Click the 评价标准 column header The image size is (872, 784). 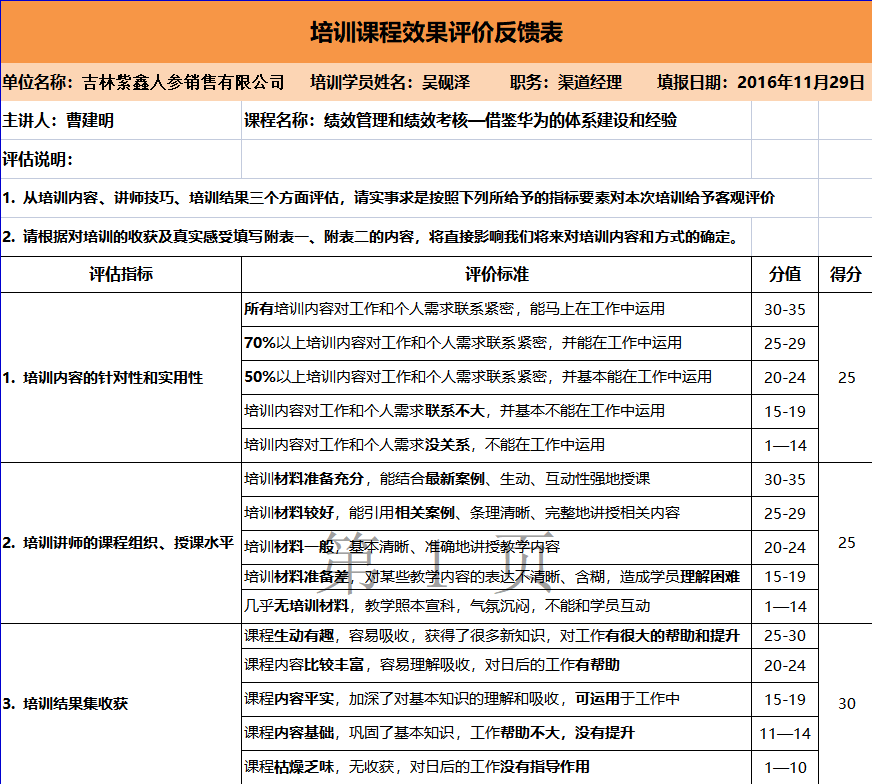497,274
